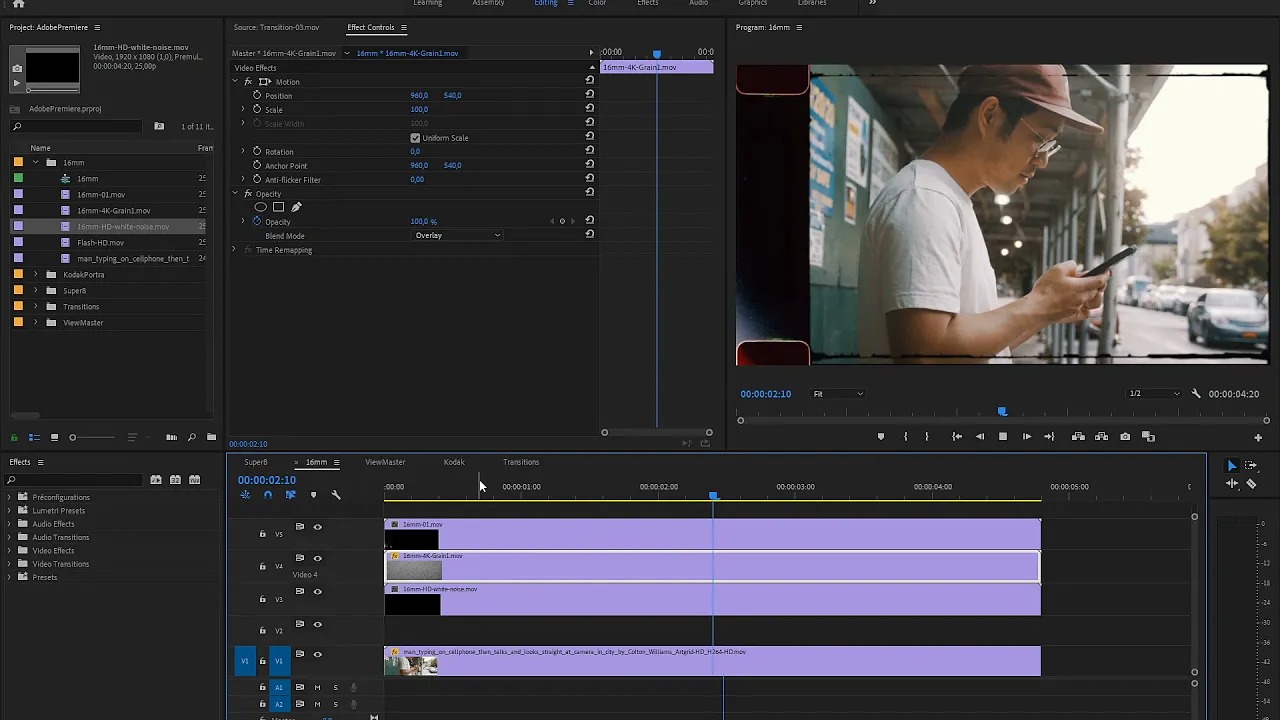
Task: Lock the V1 video track
Action: [x=263, y=661]
